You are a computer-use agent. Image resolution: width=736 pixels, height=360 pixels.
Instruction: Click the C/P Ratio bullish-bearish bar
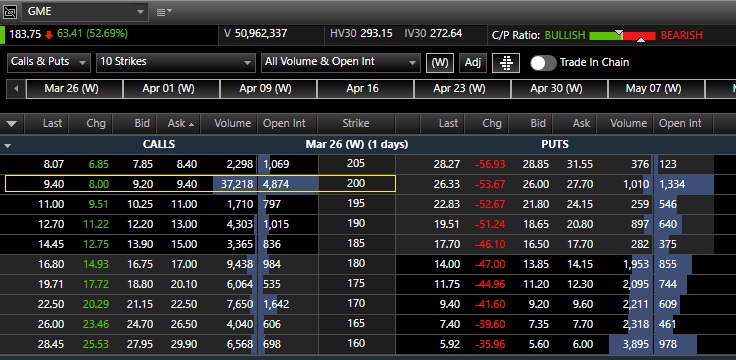tap(622, 36)
